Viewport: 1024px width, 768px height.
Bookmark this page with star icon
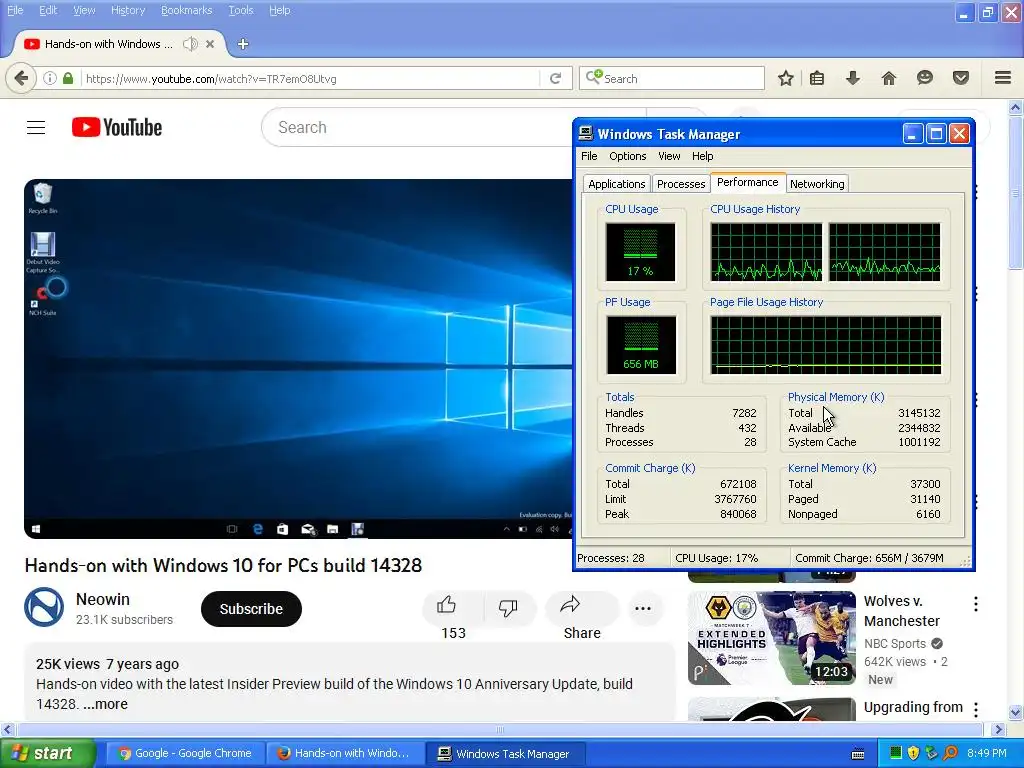pos(786,78)
